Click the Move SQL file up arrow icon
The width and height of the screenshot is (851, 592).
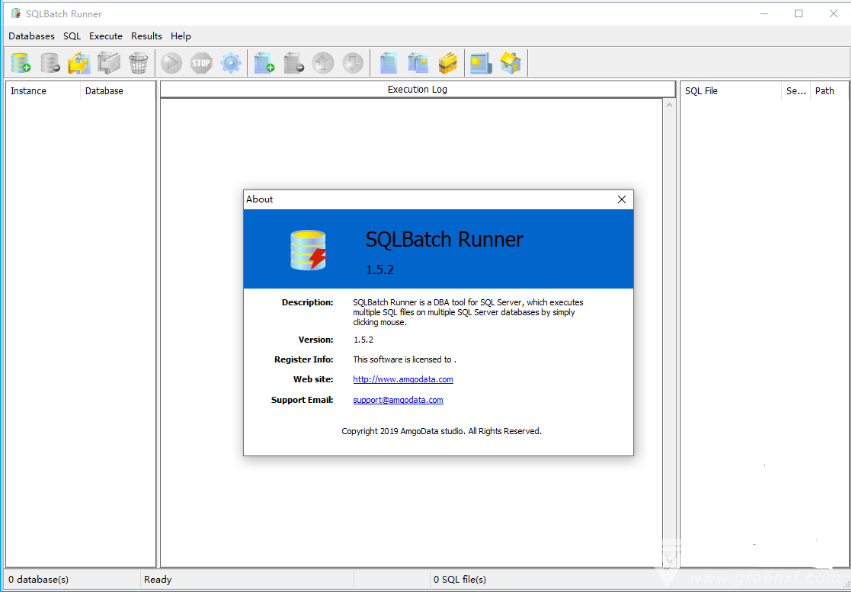[323, 63]
